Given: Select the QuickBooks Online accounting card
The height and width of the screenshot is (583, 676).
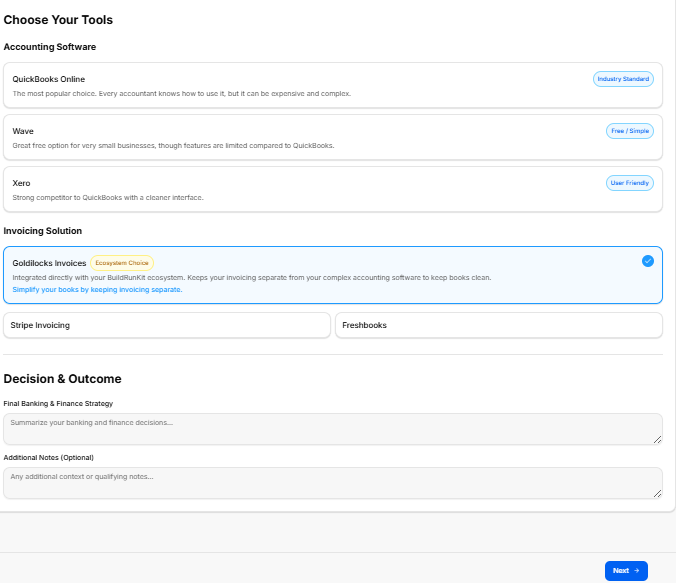Looking at the screenshot, I should (x=333, y=85).
